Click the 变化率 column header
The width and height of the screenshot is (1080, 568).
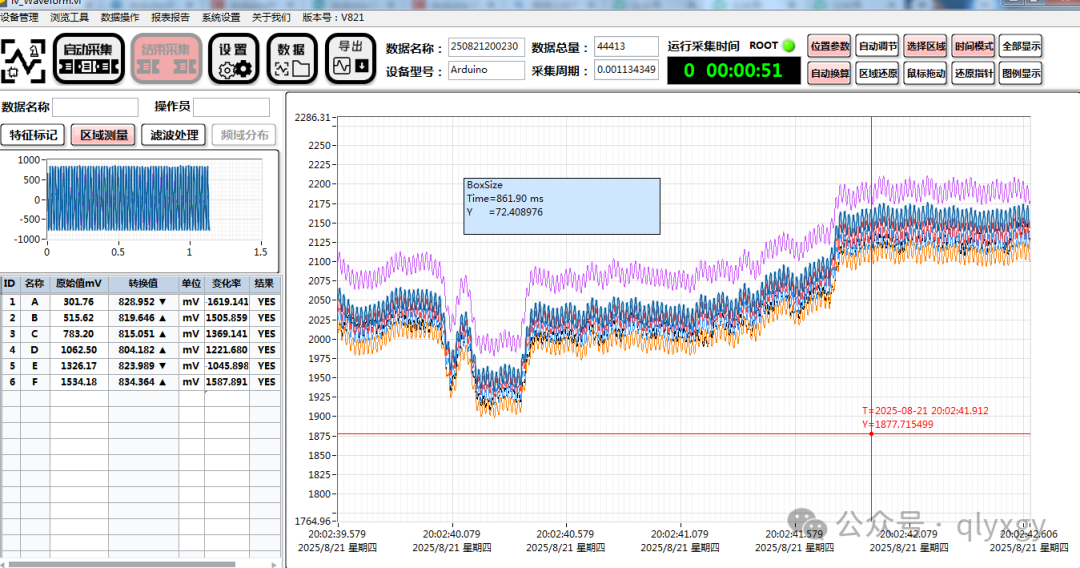[226, 284]
